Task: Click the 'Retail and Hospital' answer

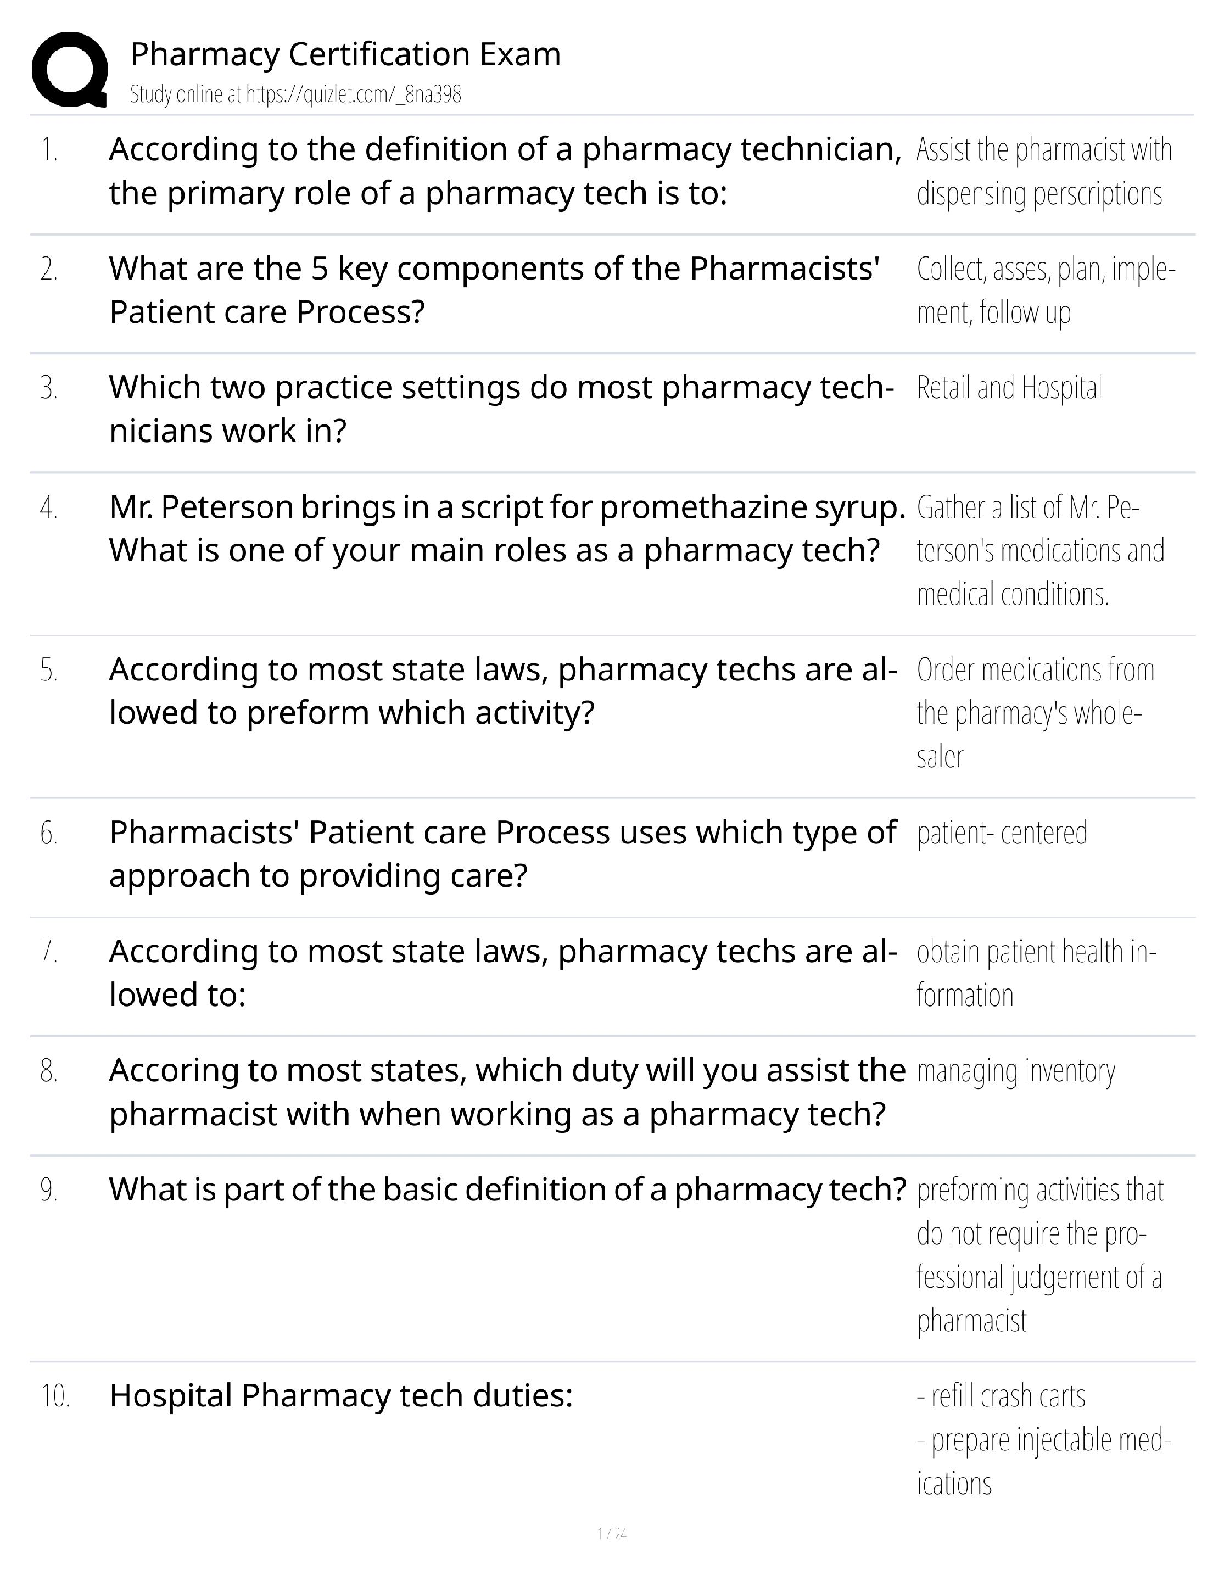Action: [1008, 388]
